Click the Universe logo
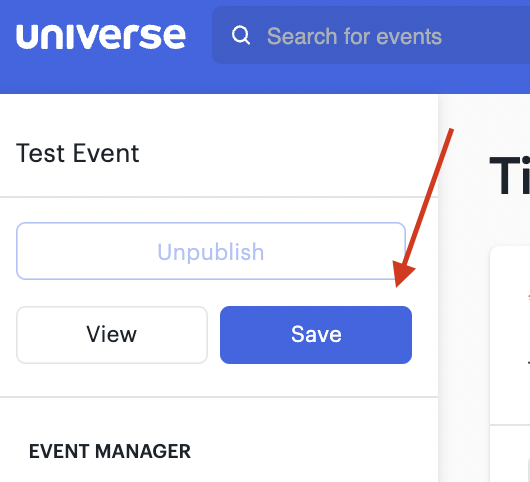The height and width of the screenshot is (482, 530). tap(101, 37)
